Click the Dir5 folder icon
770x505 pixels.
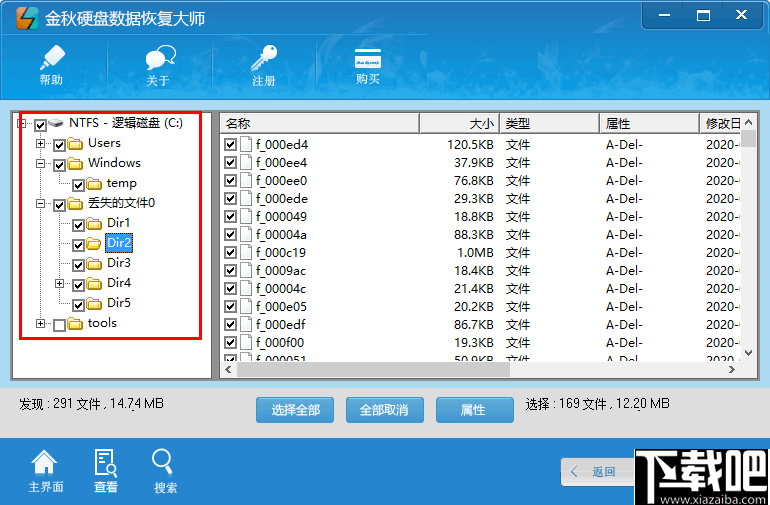[94, 304]
